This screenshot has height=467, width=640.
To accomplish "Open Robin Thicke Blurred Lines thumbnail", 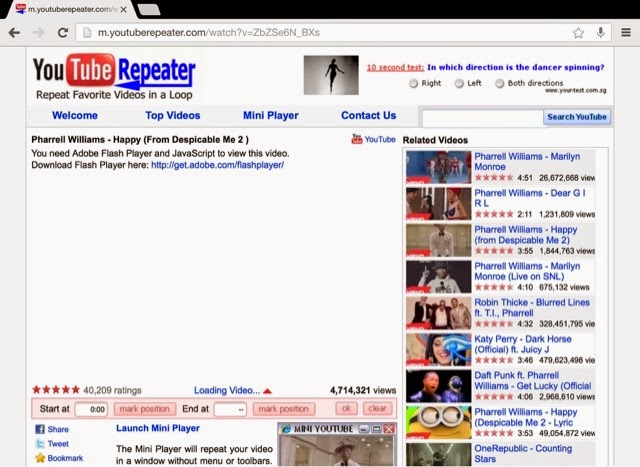I will pos(438,313).
